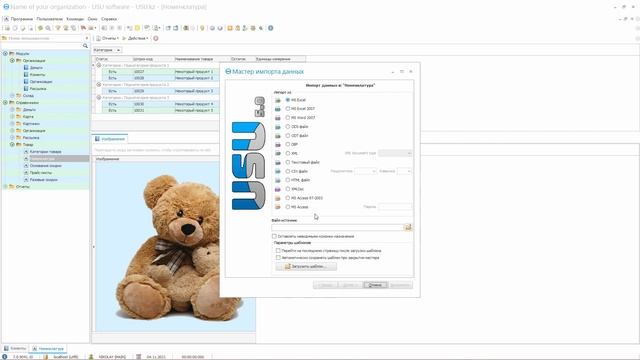
Task: Expand the Отчеты tree folder
Action: tap(5, 187)
